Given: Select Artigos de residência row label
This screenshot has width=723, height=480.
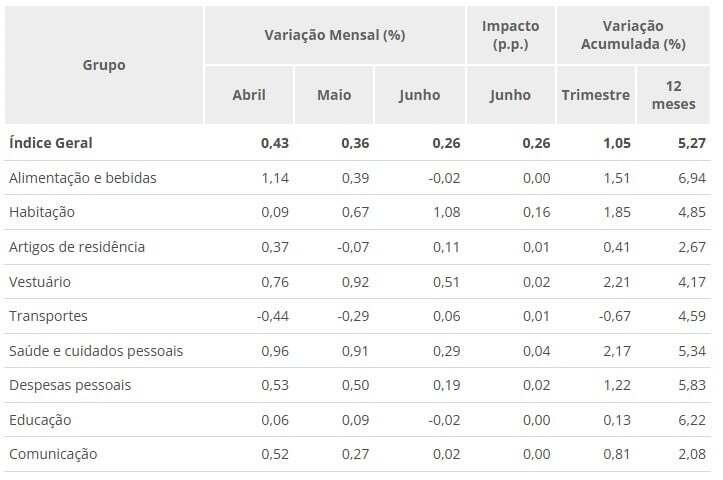Looking at the screenshot, I should 76,247.
